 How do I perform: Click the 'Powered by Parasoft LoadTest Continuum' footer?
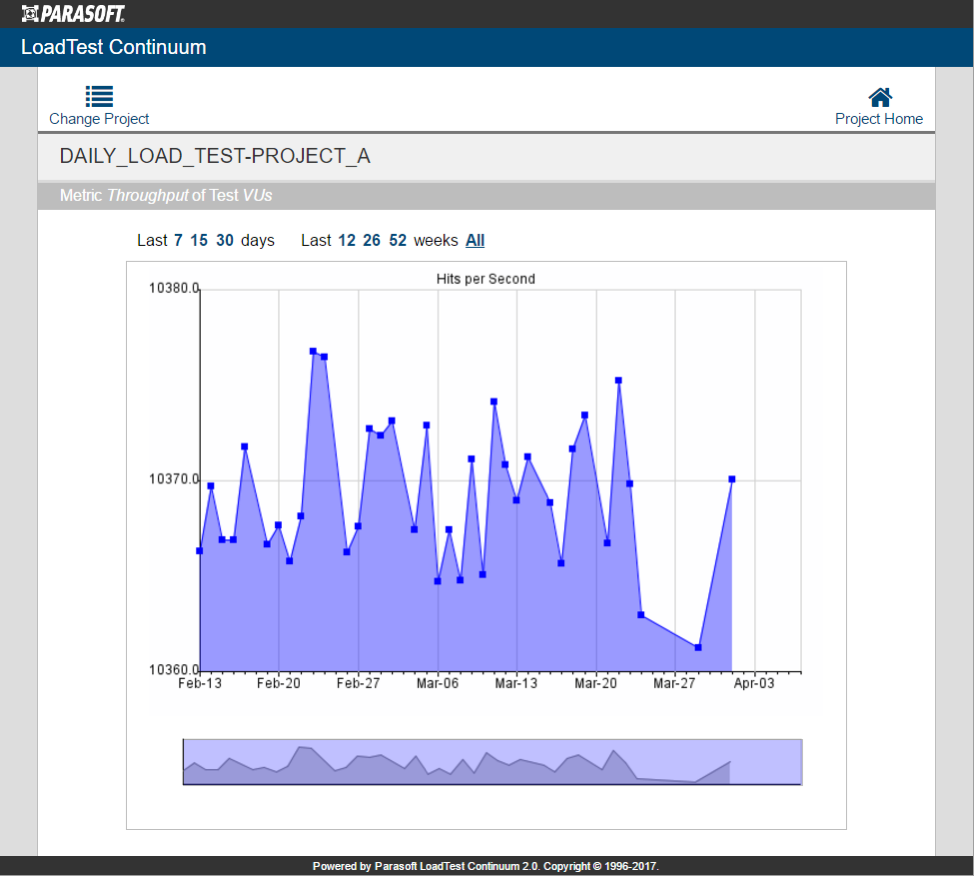tap(486, 866)
